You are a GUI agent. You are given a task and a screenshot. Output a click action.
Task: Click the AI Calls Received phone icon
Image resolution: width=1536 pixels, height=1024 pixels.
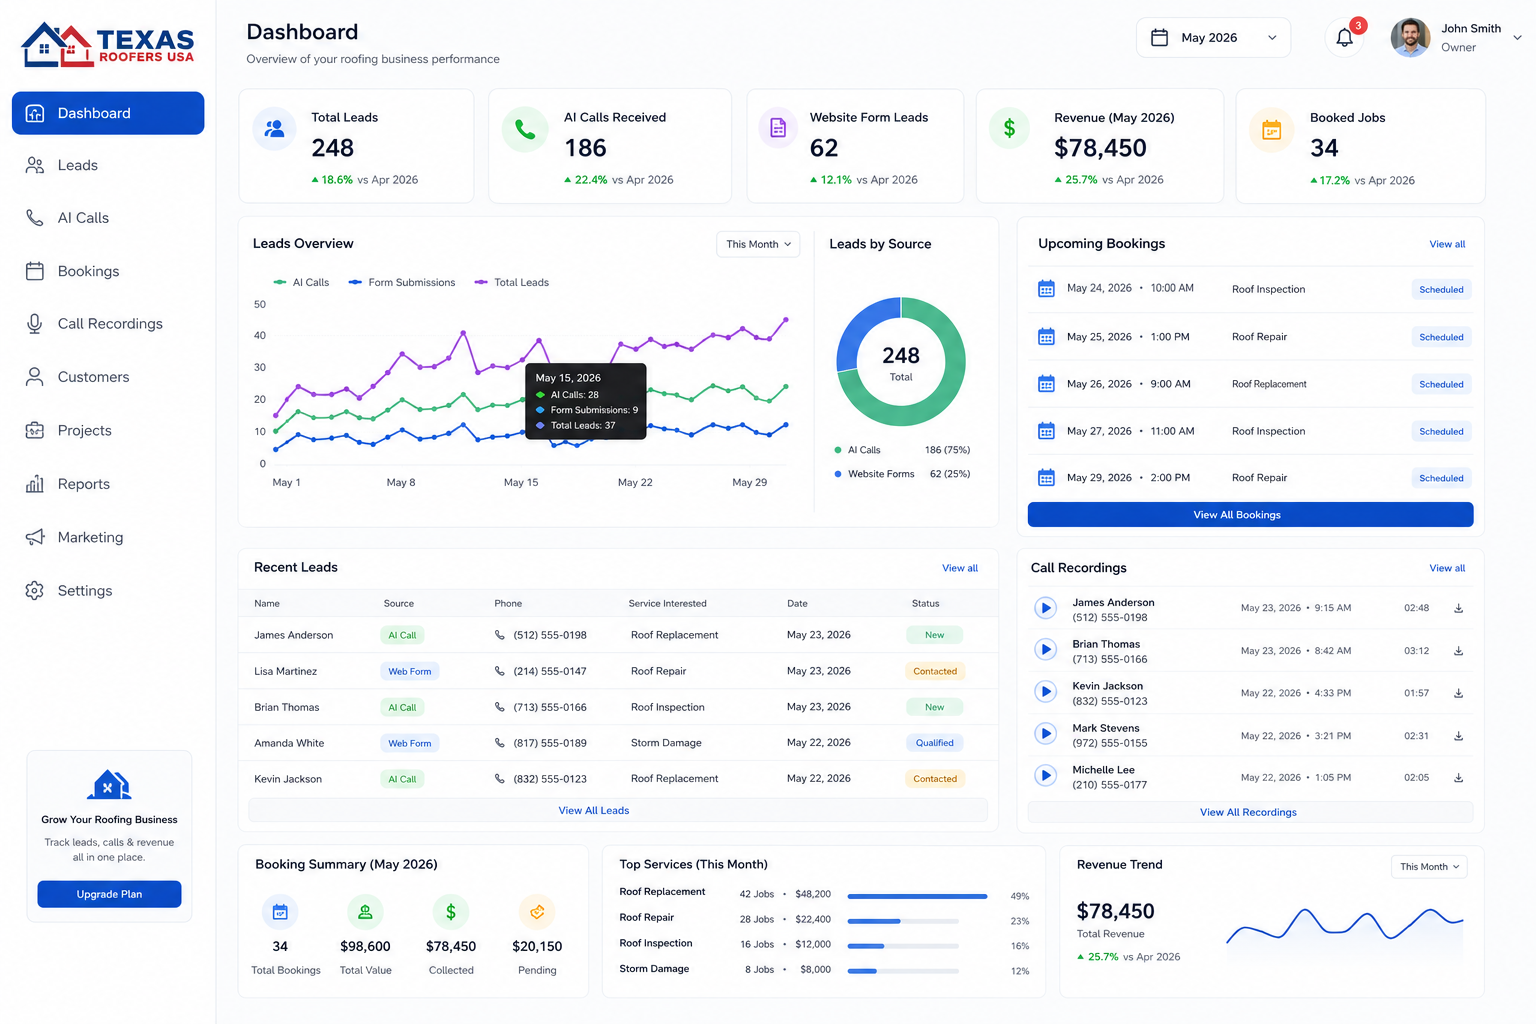pos(525,129)
